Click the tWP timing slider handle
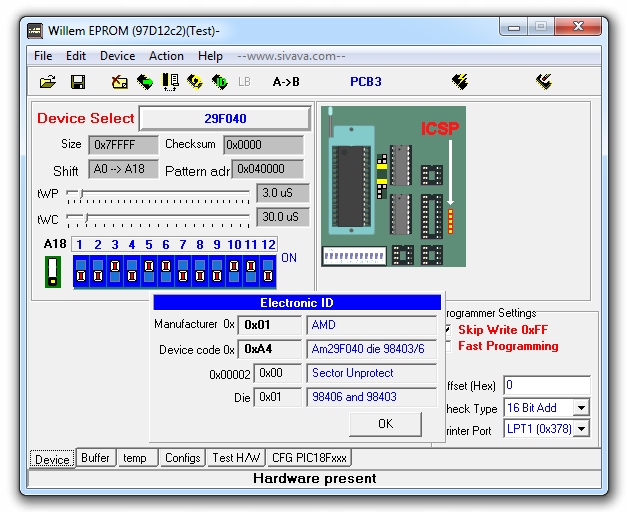The image size is (627, 512). 83,193
